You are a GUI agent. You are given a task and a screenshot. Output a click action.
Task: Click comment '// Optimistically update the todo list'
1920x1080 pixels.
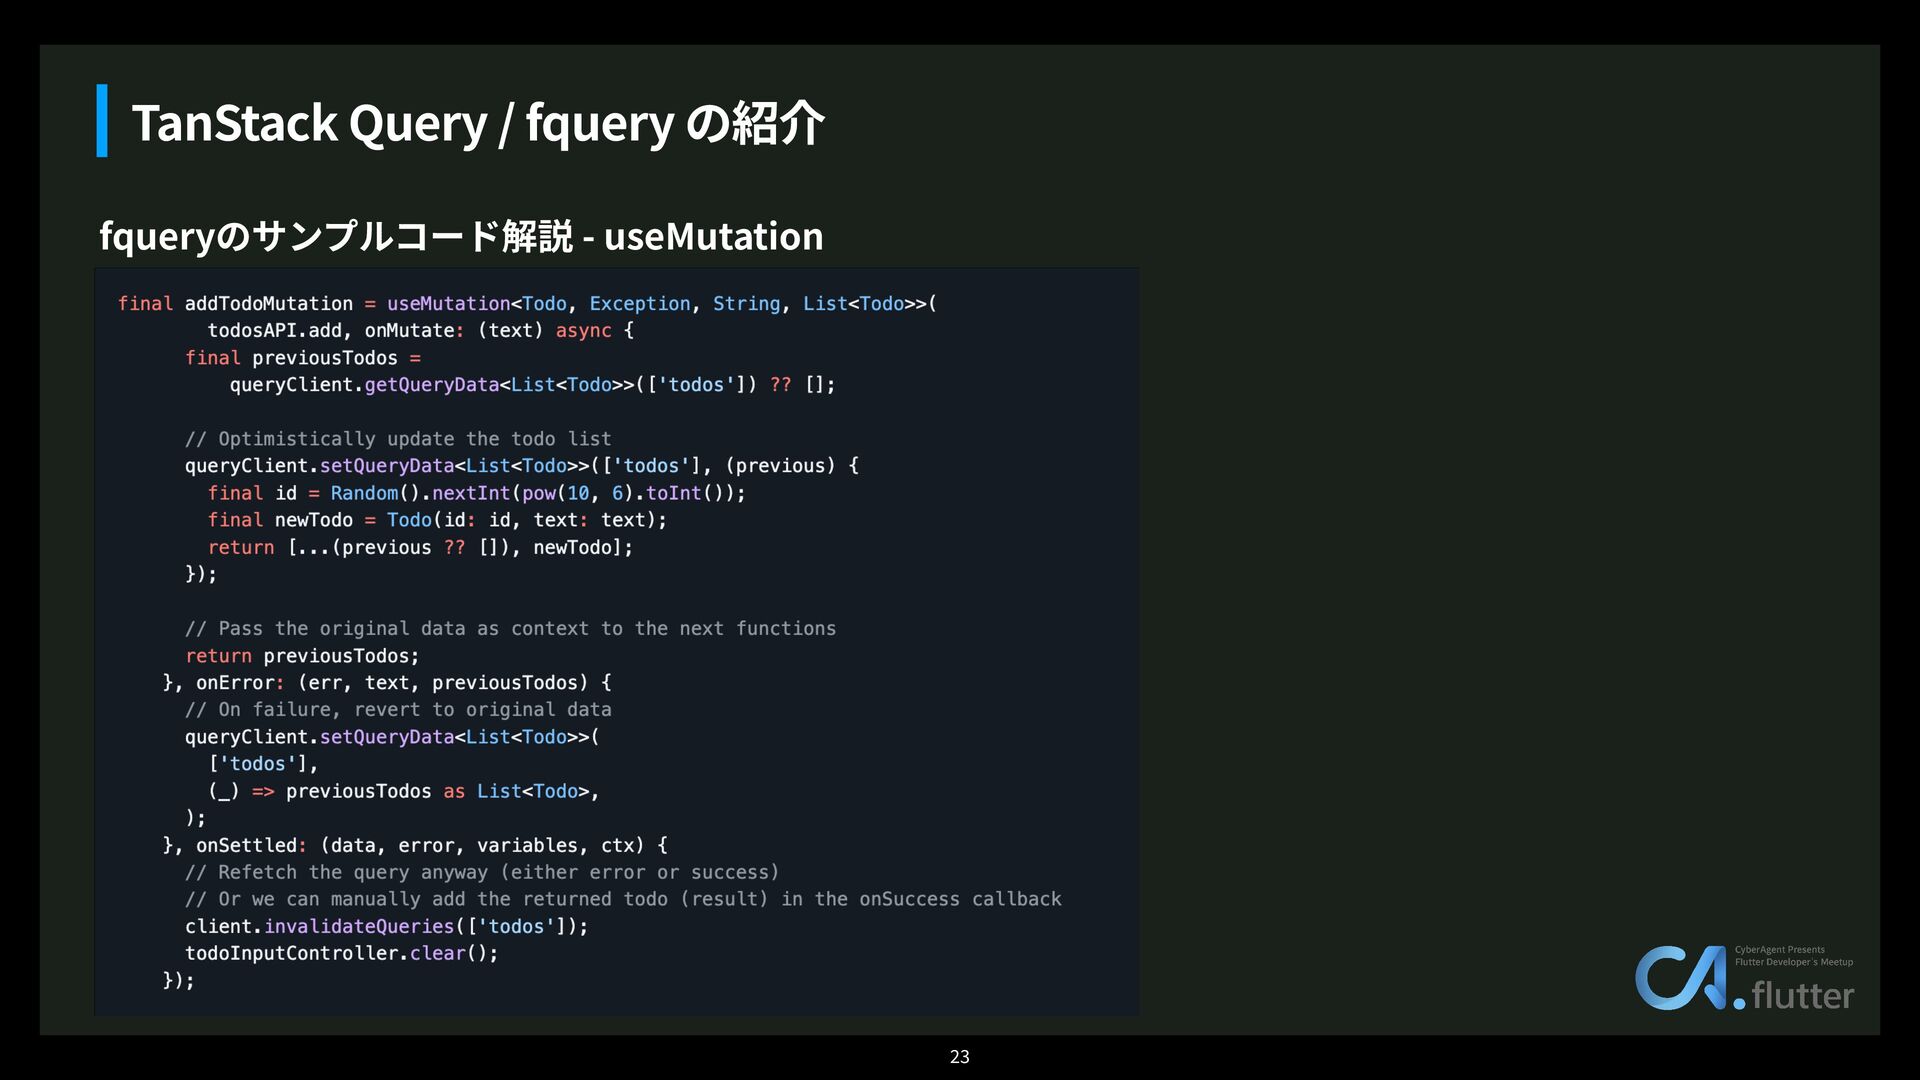click(x=398, y=438)
